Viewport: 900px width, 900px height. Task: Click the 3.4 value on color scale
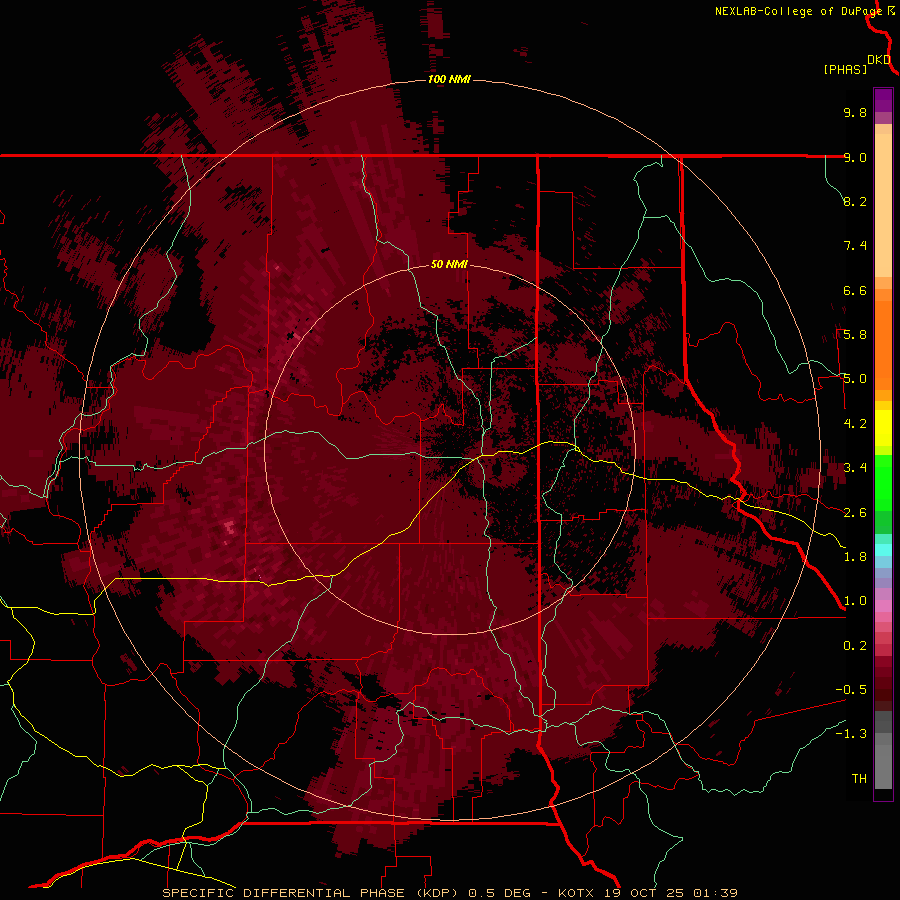click(x=855, y=468)
